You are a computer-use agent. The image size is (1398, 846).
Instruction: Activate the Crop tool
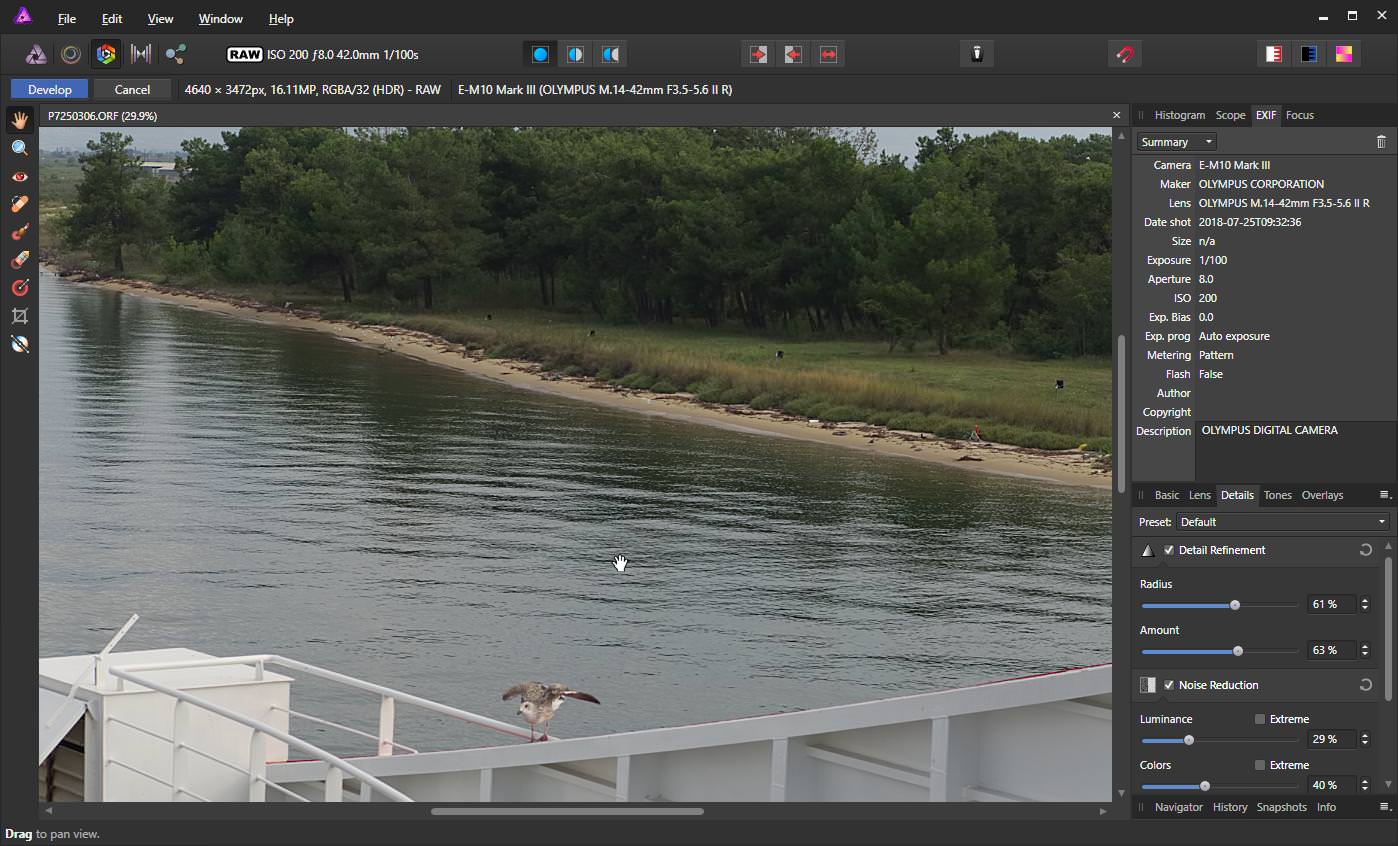tap(19, 316)
